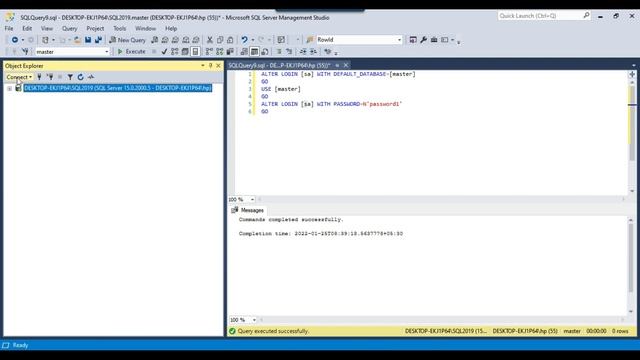
Task: Click Save All icon in toolbar
Action: click(98, 40)
